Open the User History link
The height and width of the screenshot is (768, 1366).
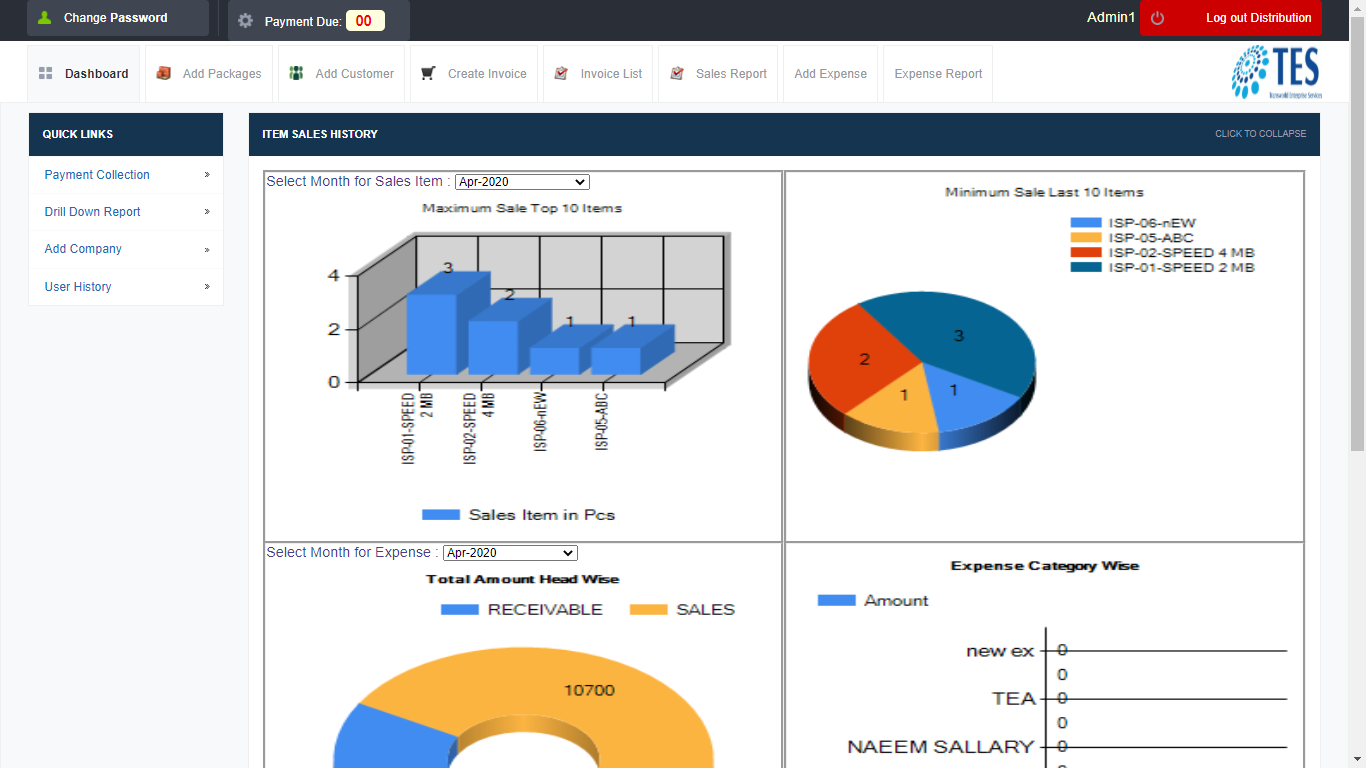(78, 287)
